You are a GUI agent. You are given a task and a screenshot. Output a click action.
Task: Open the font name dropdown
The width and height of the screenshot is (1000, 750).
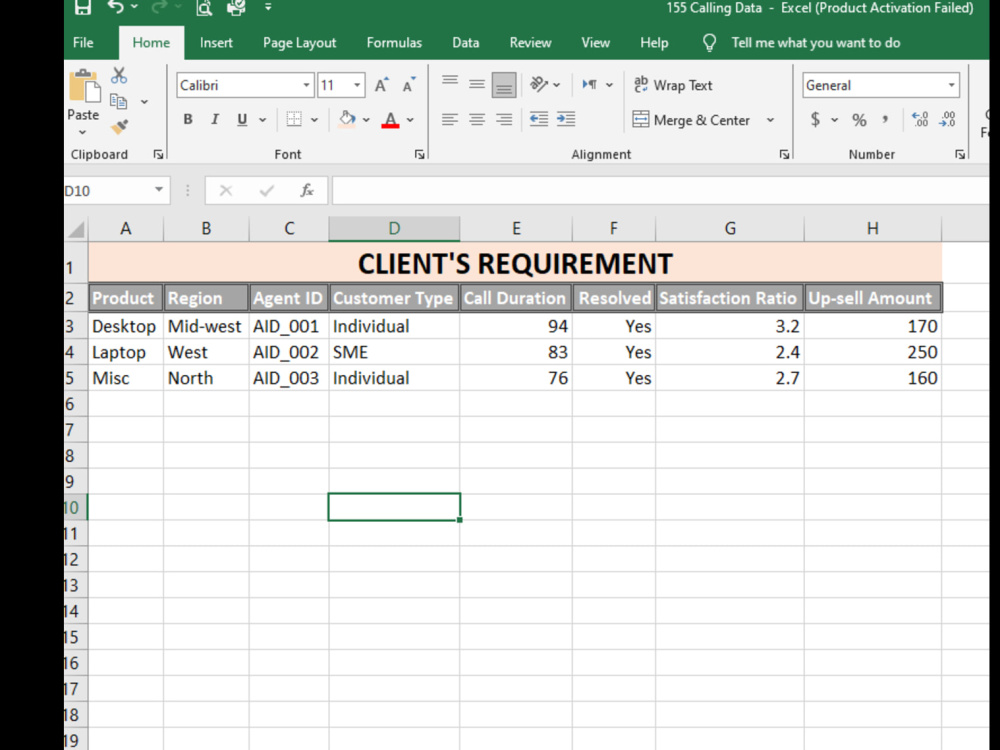click(x=307, y=85)
